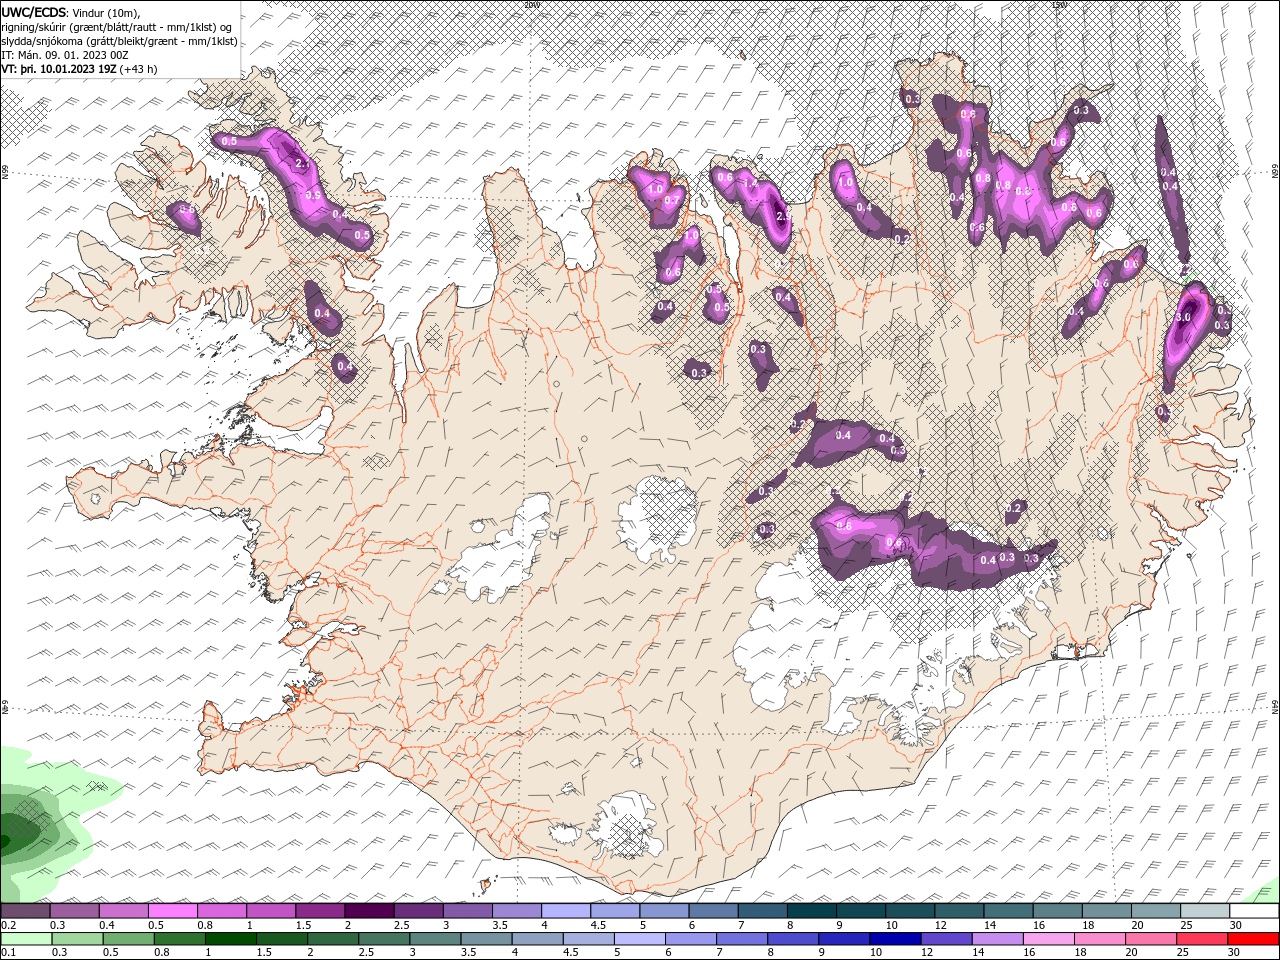Select the bright pink snow swatch between 0.5 and 0.8
Screen dimensions: 1280x960
click(x=172, y=911)
